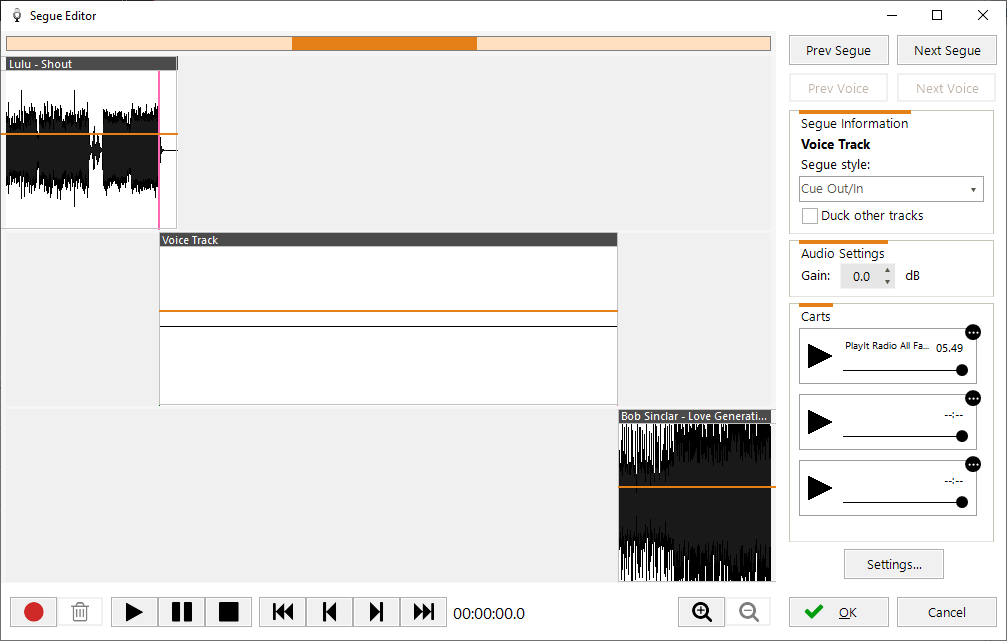Decrease gain with the down arrow
This screenshot has width=1007, height=641.
tap(887, 282)
